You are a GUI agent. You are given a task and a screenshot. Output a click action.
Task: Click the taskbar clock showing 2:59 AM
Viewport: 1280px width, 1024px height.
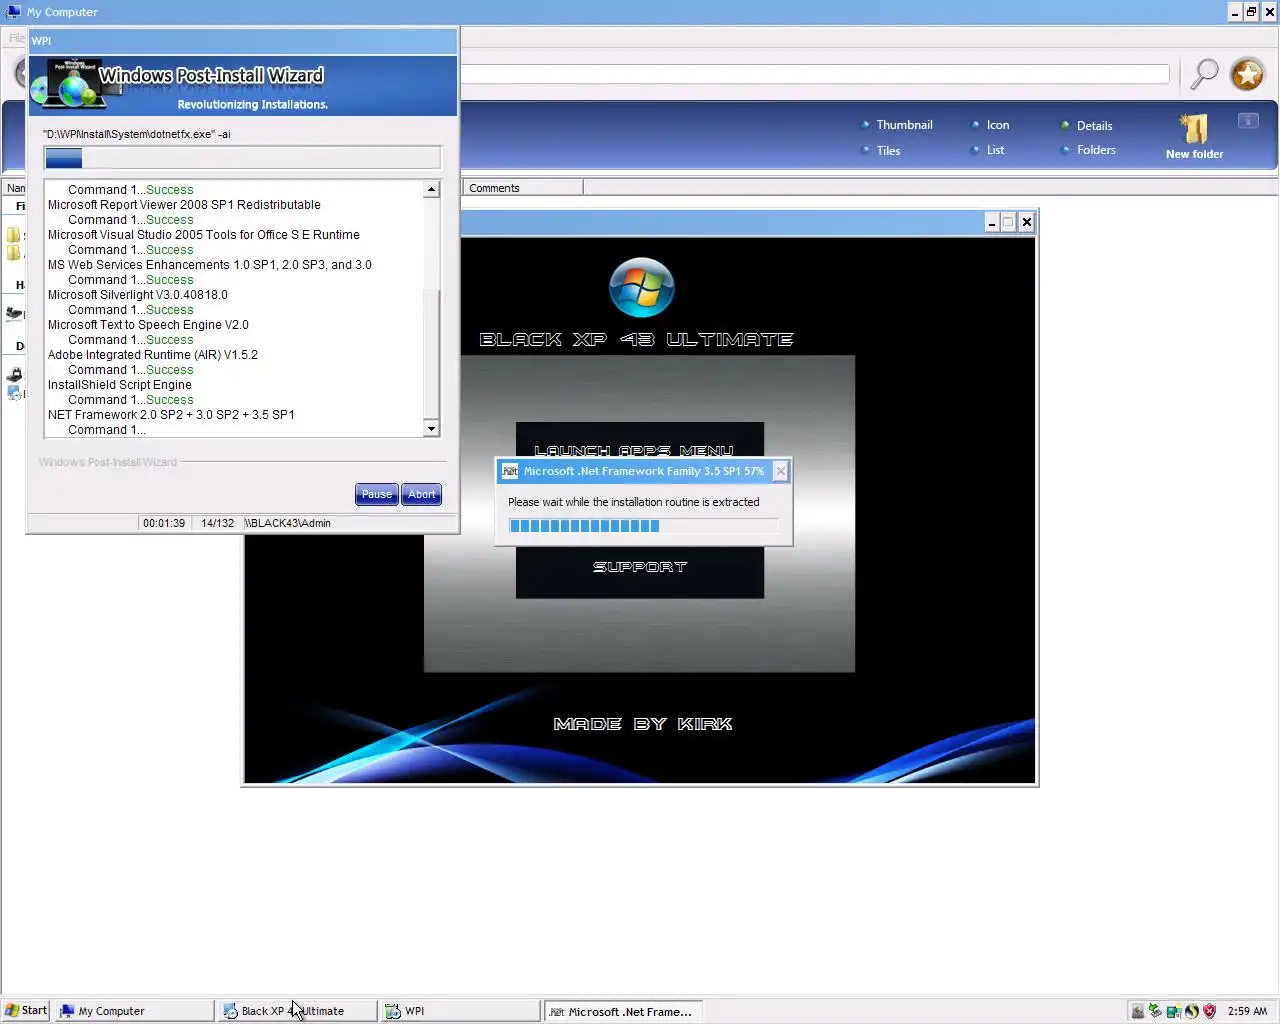pos(1247,1011)
